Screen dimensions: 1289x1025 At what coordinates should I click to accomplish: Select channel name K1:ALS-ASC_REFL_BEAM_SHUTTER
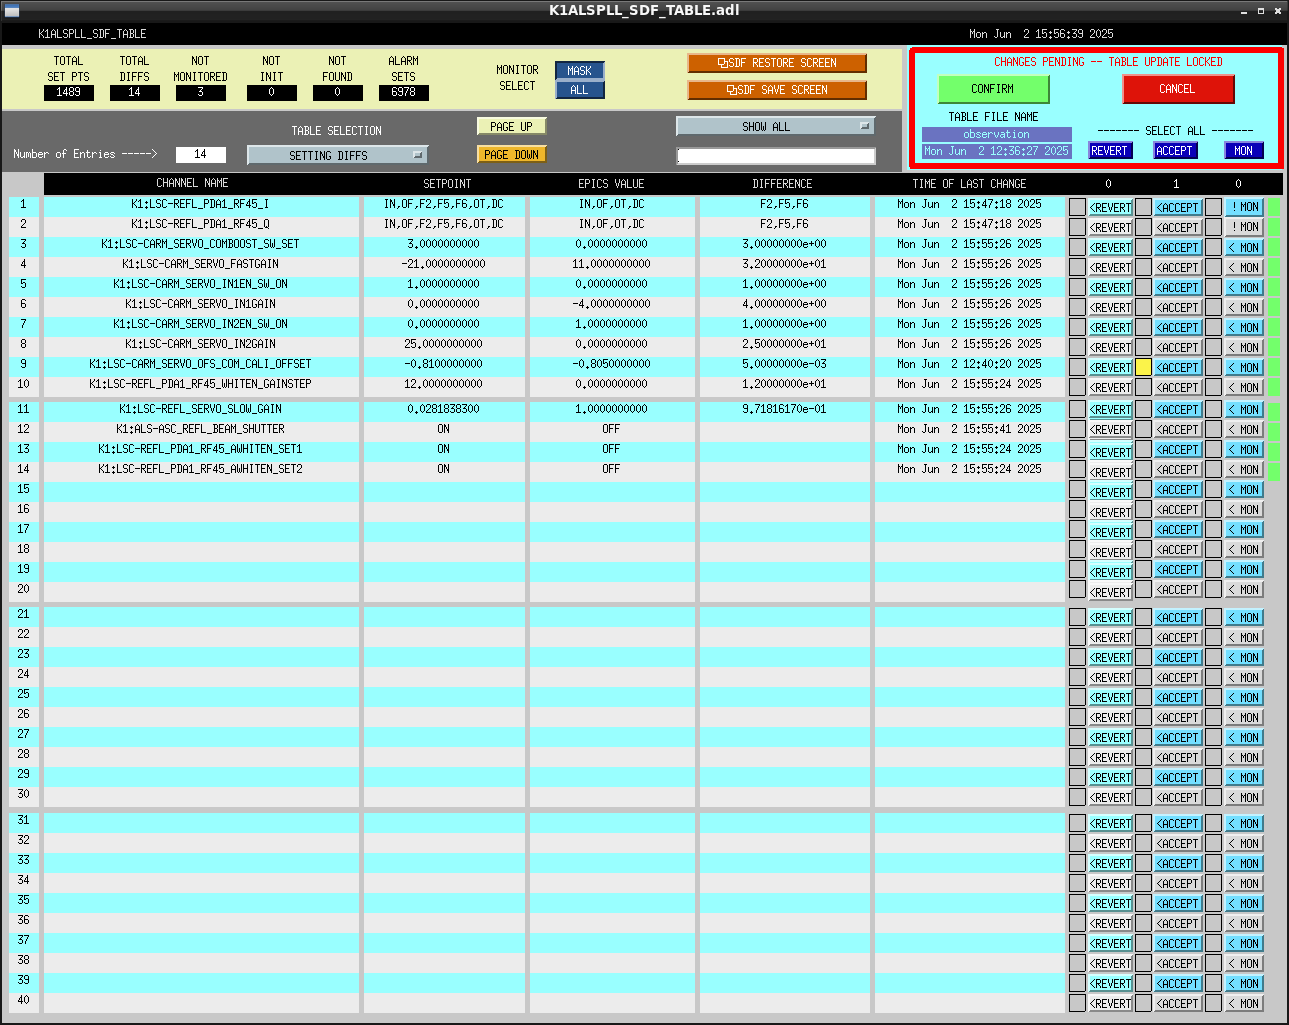point(200,429)
